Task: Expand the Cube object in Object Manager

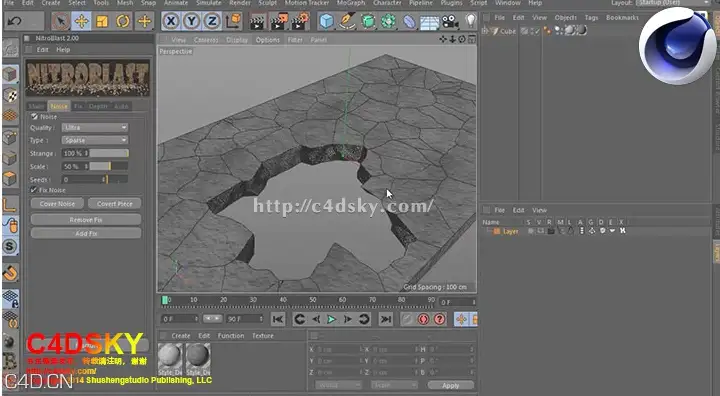Action: (485, 31)
